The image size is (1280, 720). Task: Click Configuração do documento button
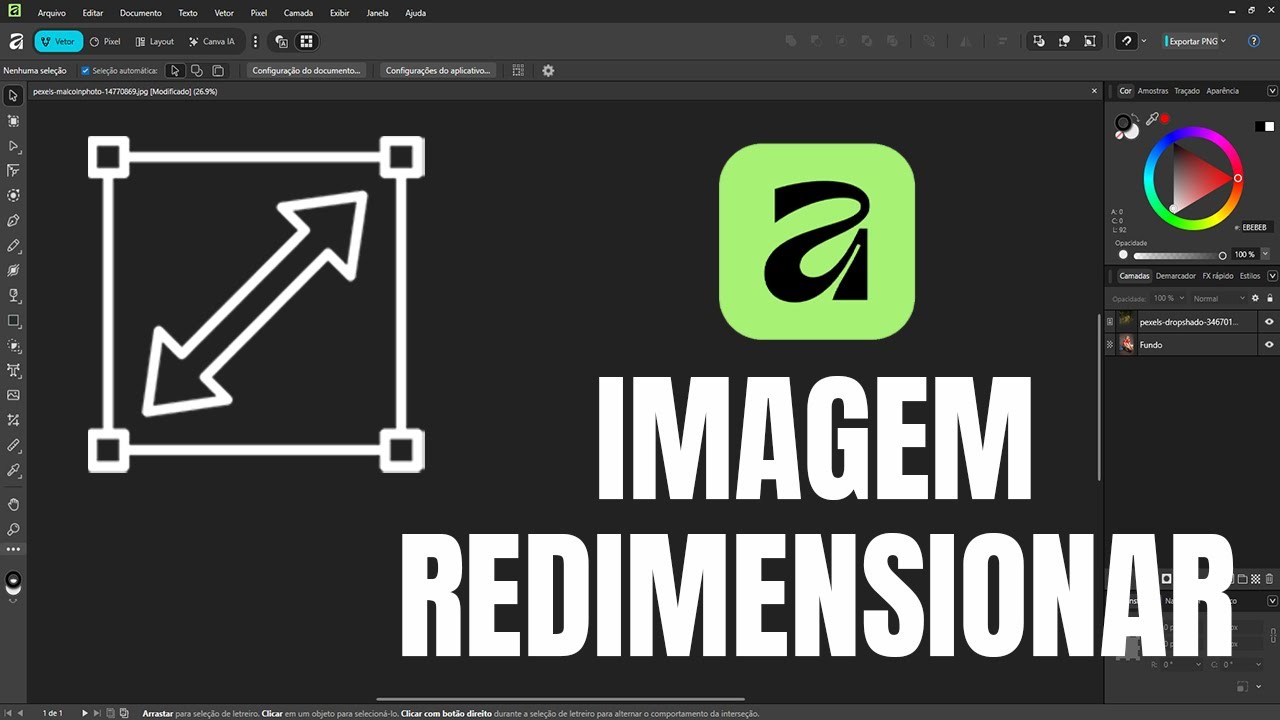[x=307, y=71]
